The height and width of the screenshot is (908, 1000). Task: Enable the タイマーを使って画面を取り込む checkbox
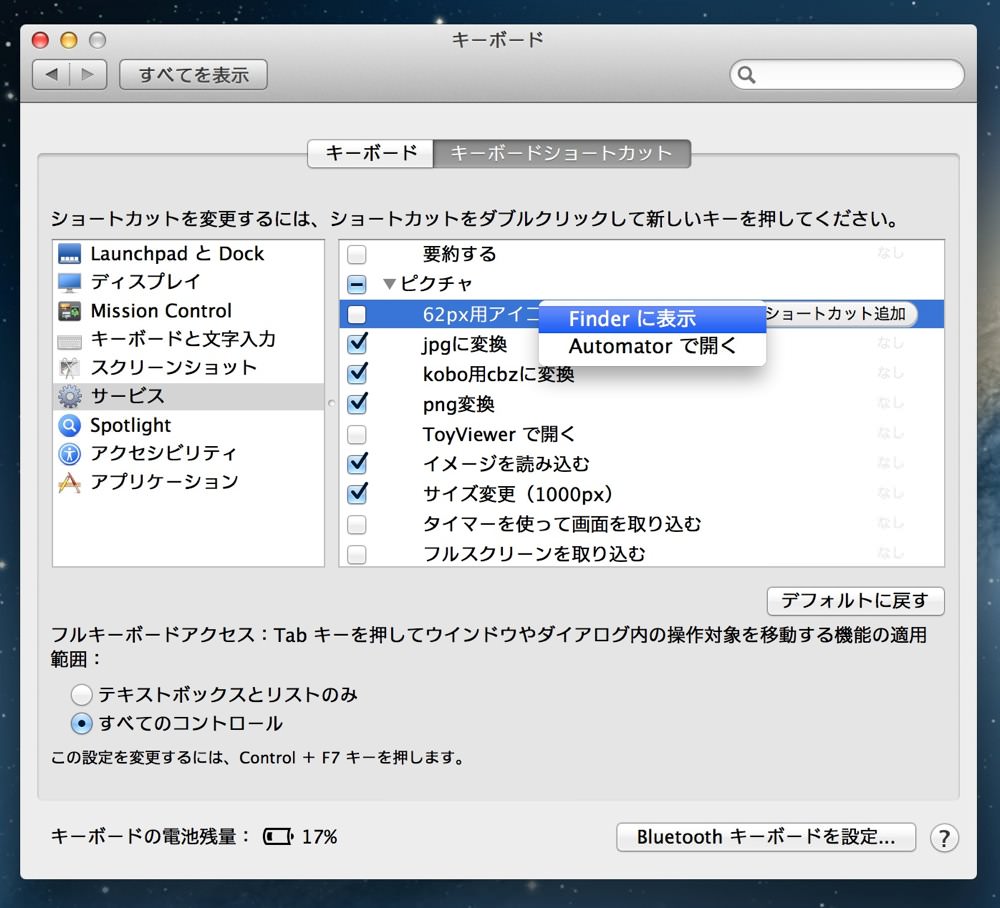click(357, 524)
